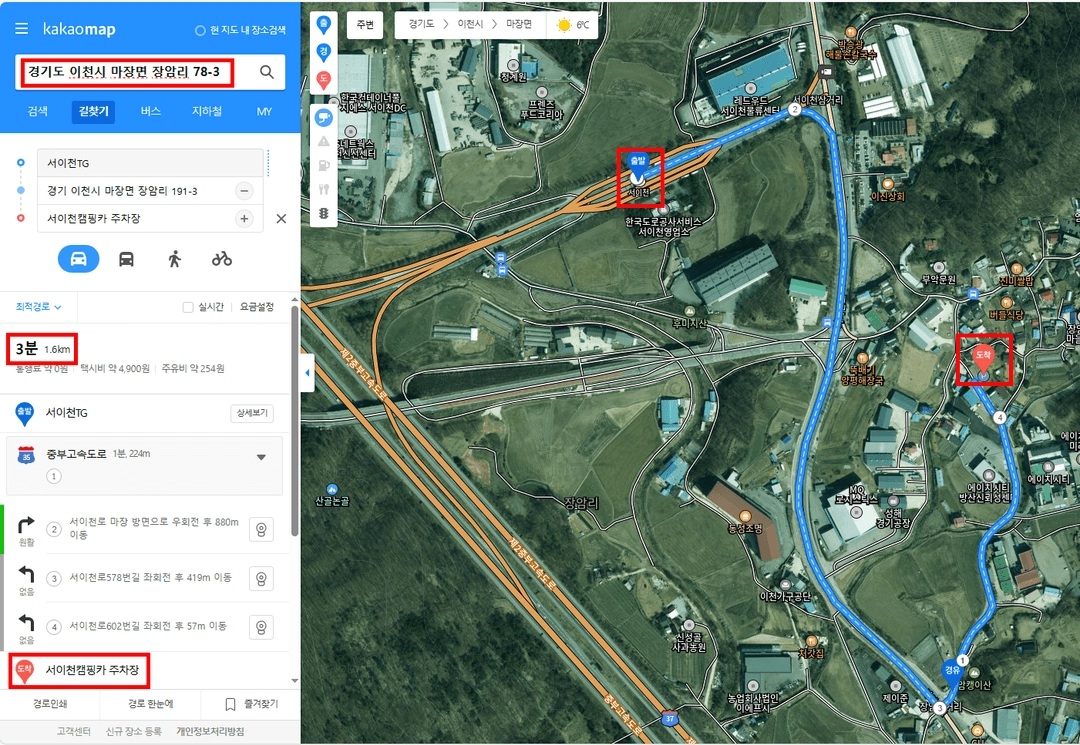The width and height of the screenshot is (1080, 745).
Task: Clear the route with the X button
Action: coord(281,218)
